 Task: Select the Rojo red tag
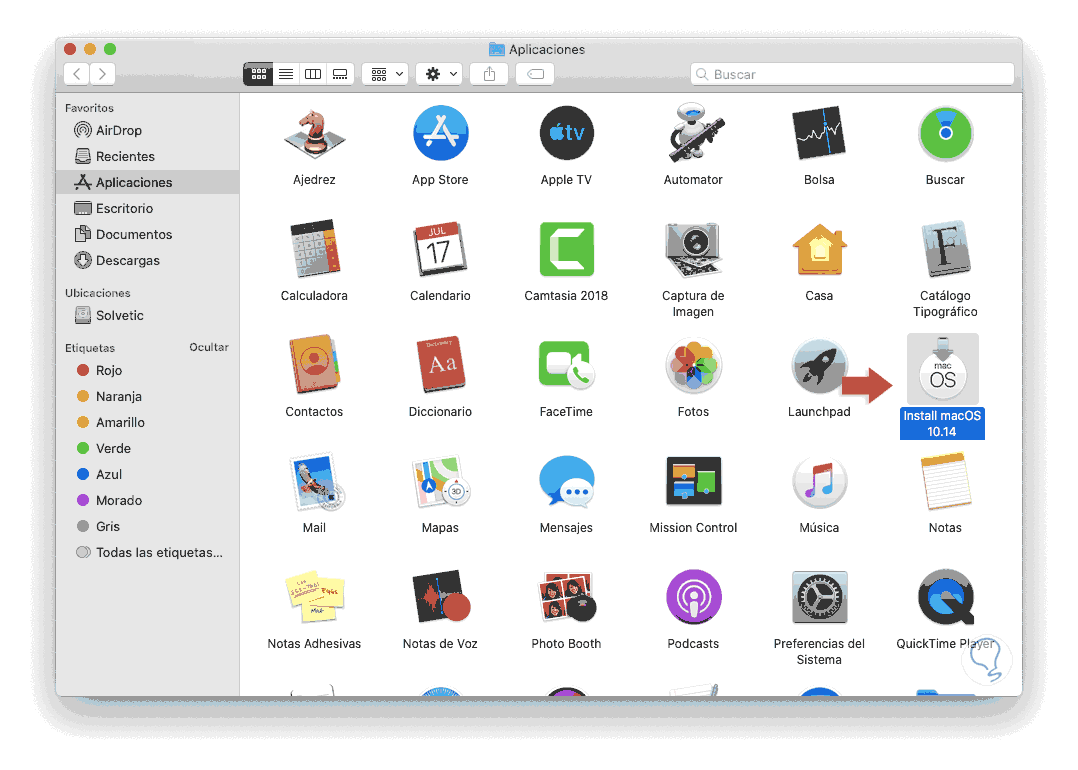[148, 371]
